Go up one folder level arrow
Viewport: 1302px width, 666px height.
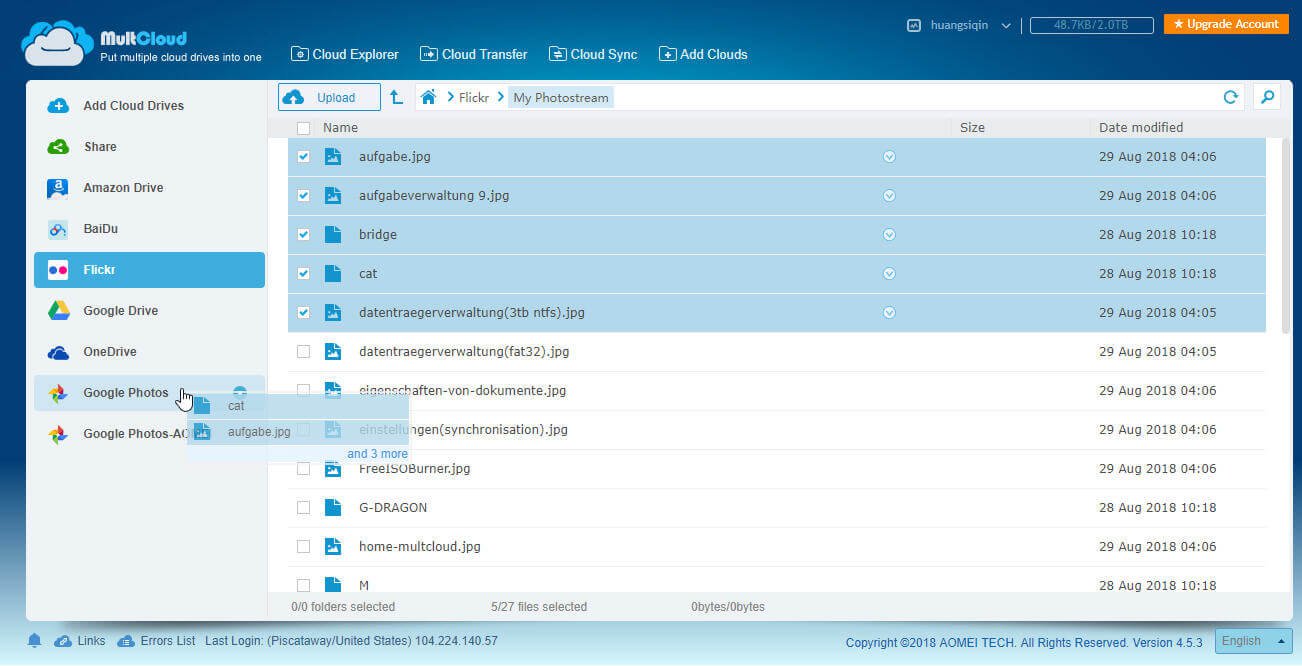tap(397, 97)
